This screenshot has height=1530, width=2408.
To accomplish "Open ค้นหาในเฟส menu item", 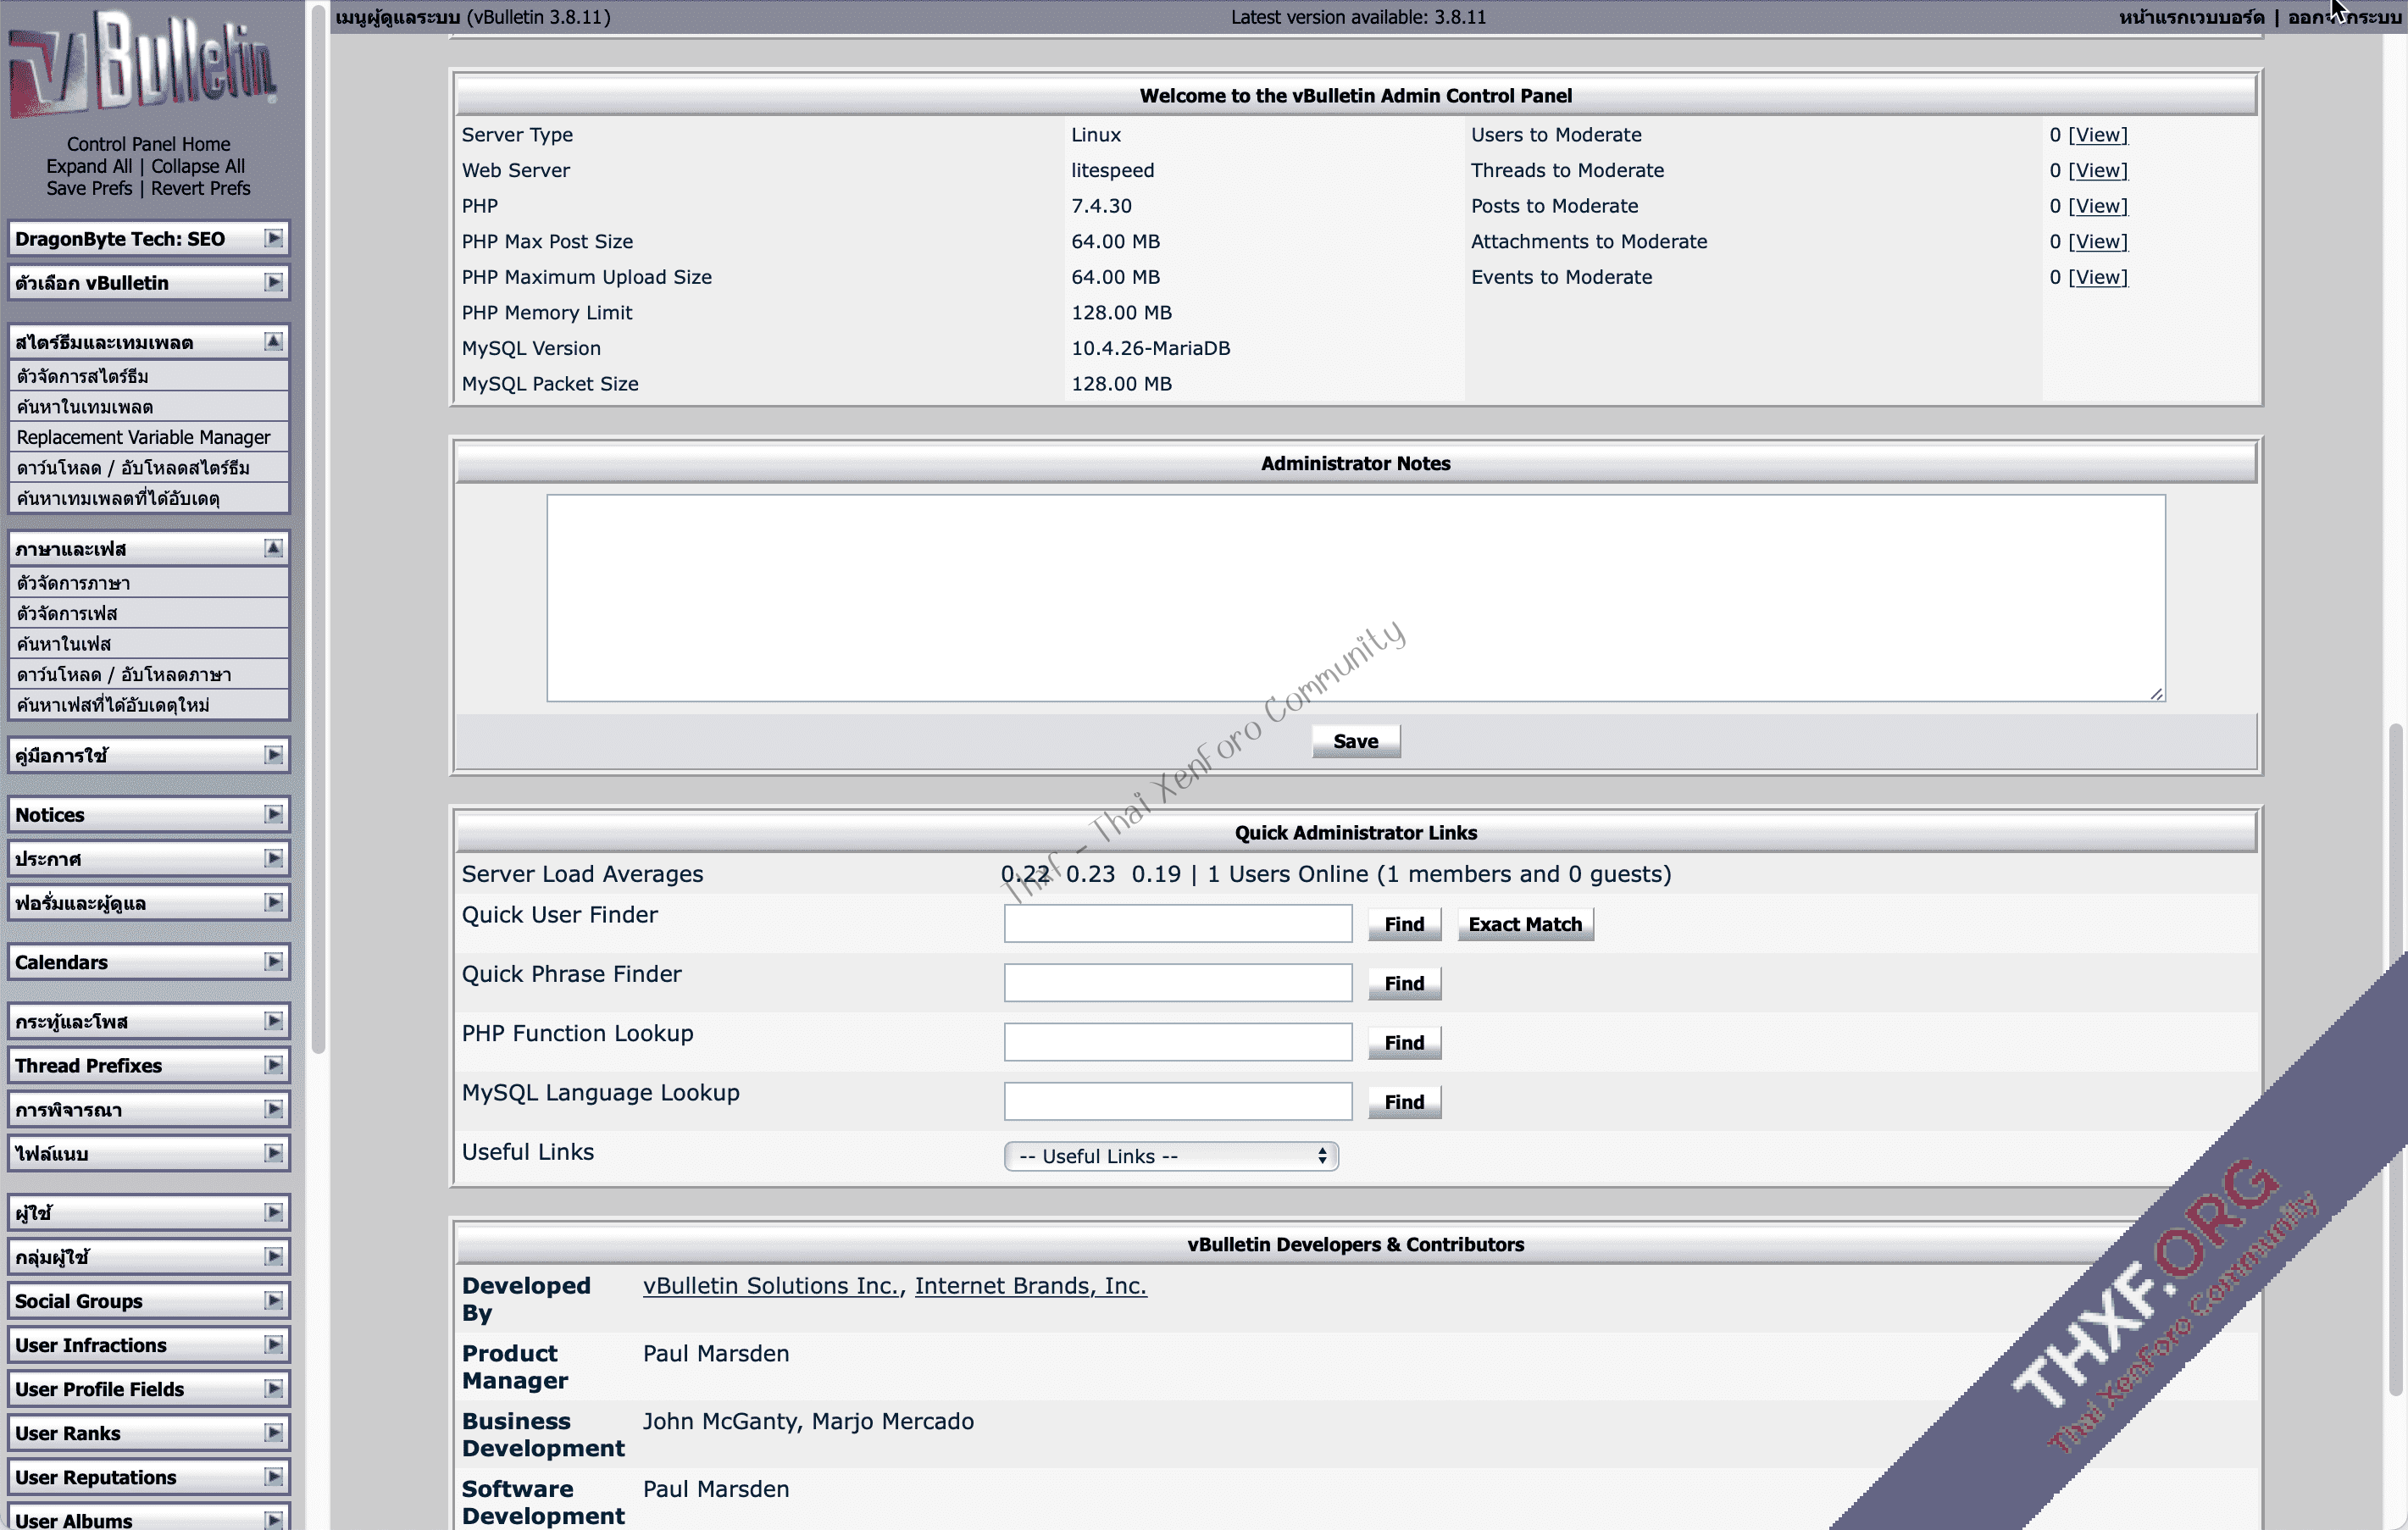I will pyautogui.click(x=149, y=644).
